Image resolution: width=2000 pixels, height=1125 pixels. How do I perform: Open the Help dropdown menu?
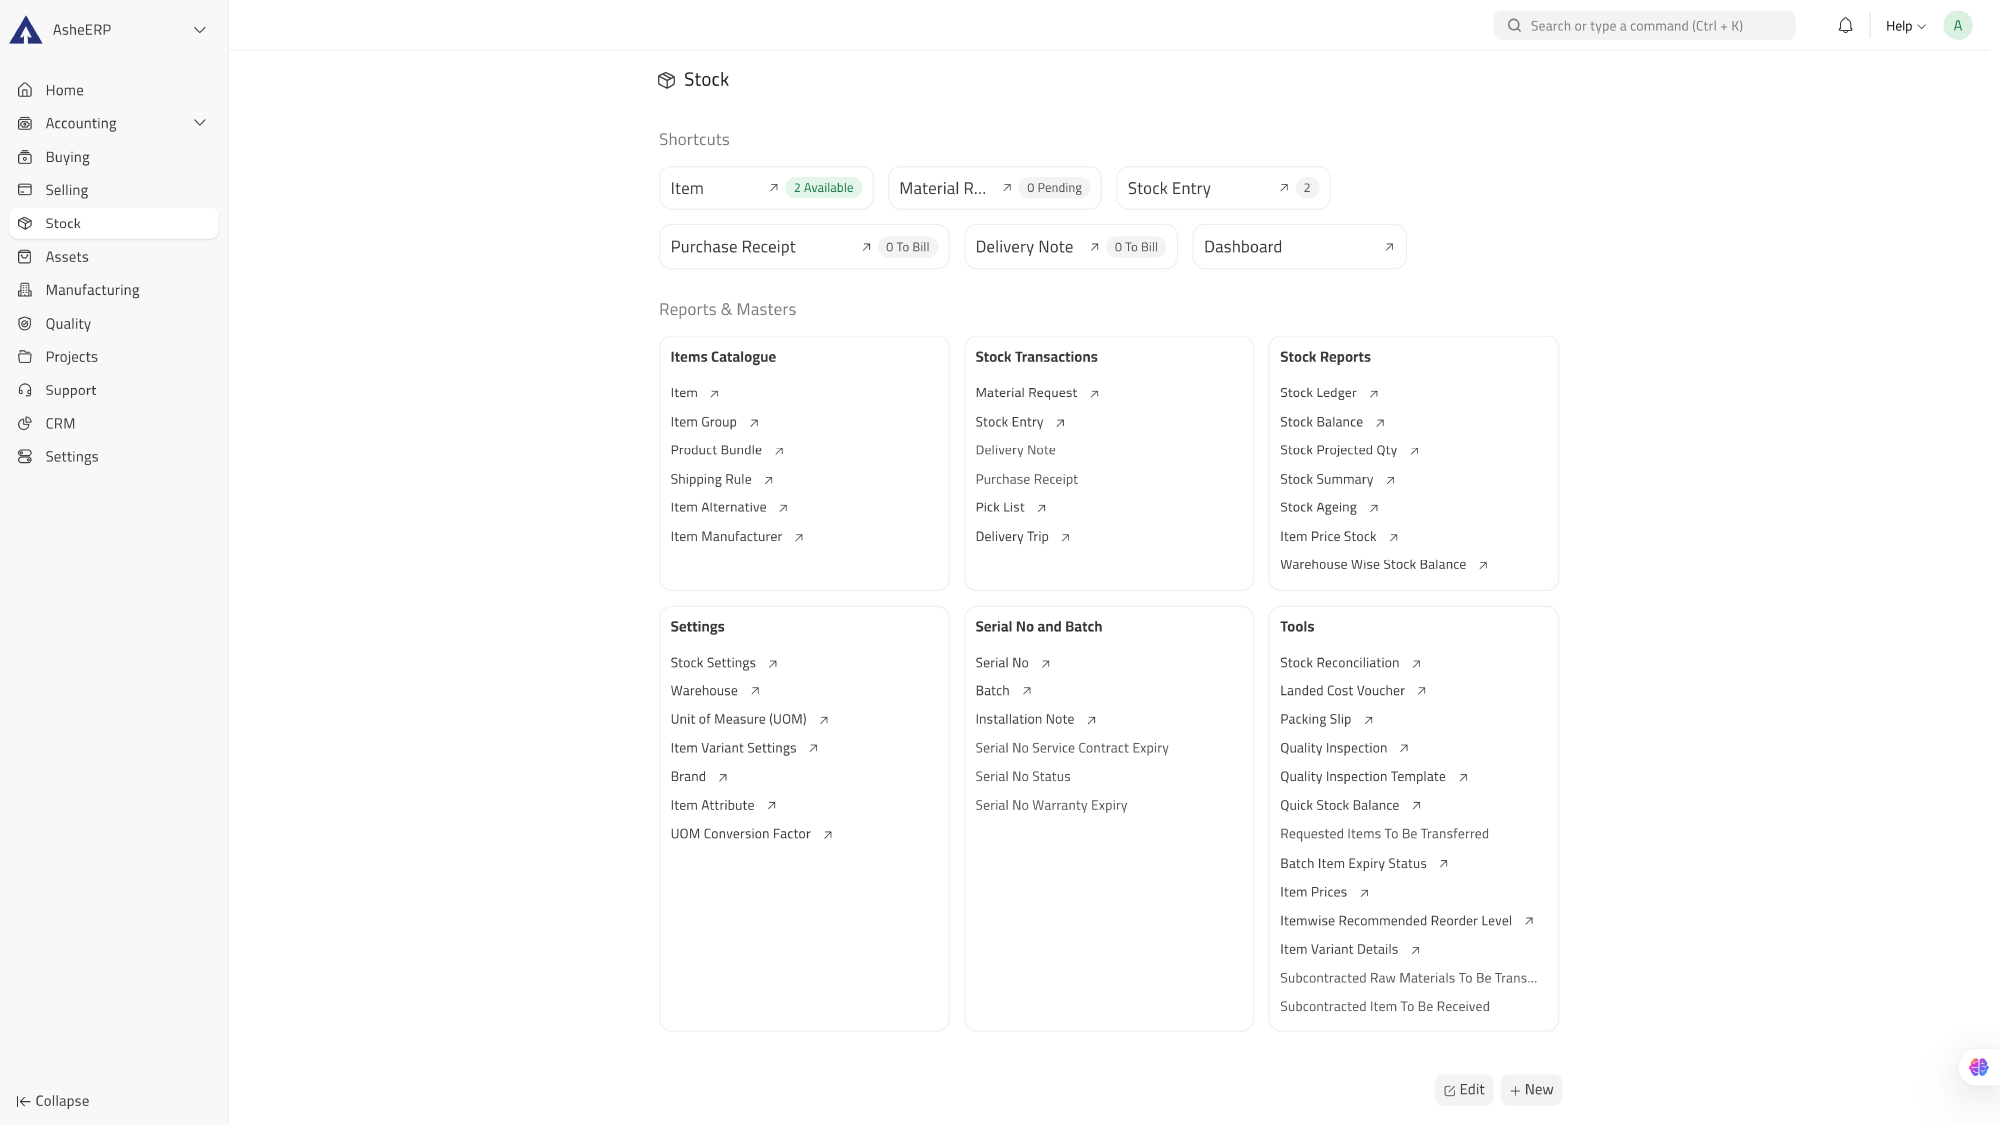pos(1905,26)
